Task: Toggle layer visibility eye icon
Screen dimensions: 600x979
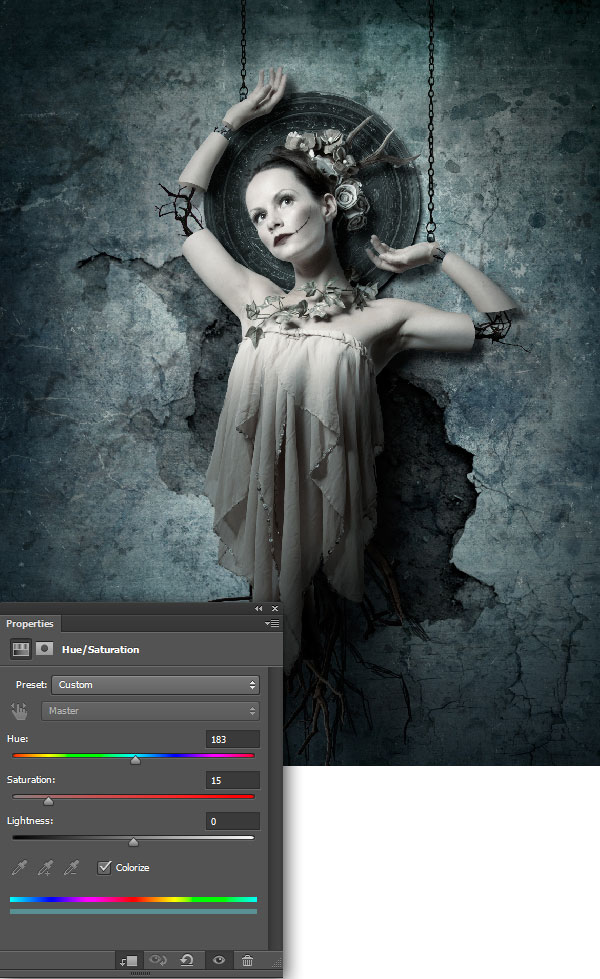Action: coord(219,960)
